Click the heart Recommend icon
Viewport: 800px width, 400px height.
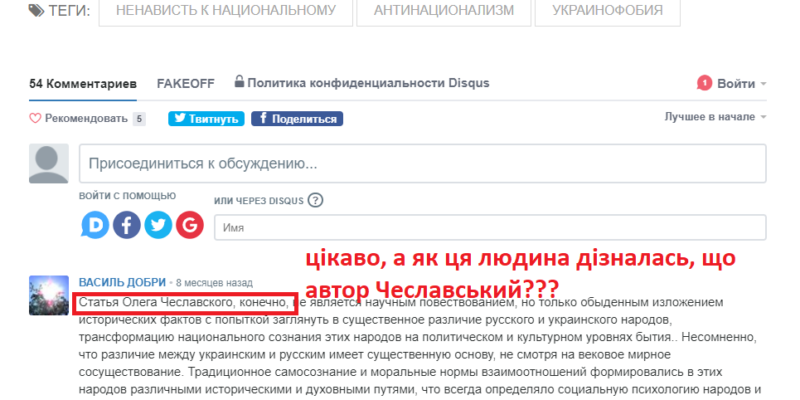coord(35,118)
